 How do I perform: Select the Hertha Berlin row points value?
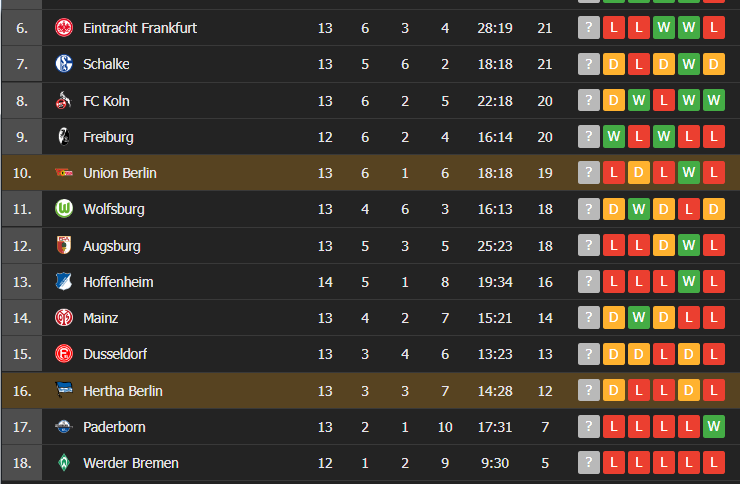pos(545,391)
